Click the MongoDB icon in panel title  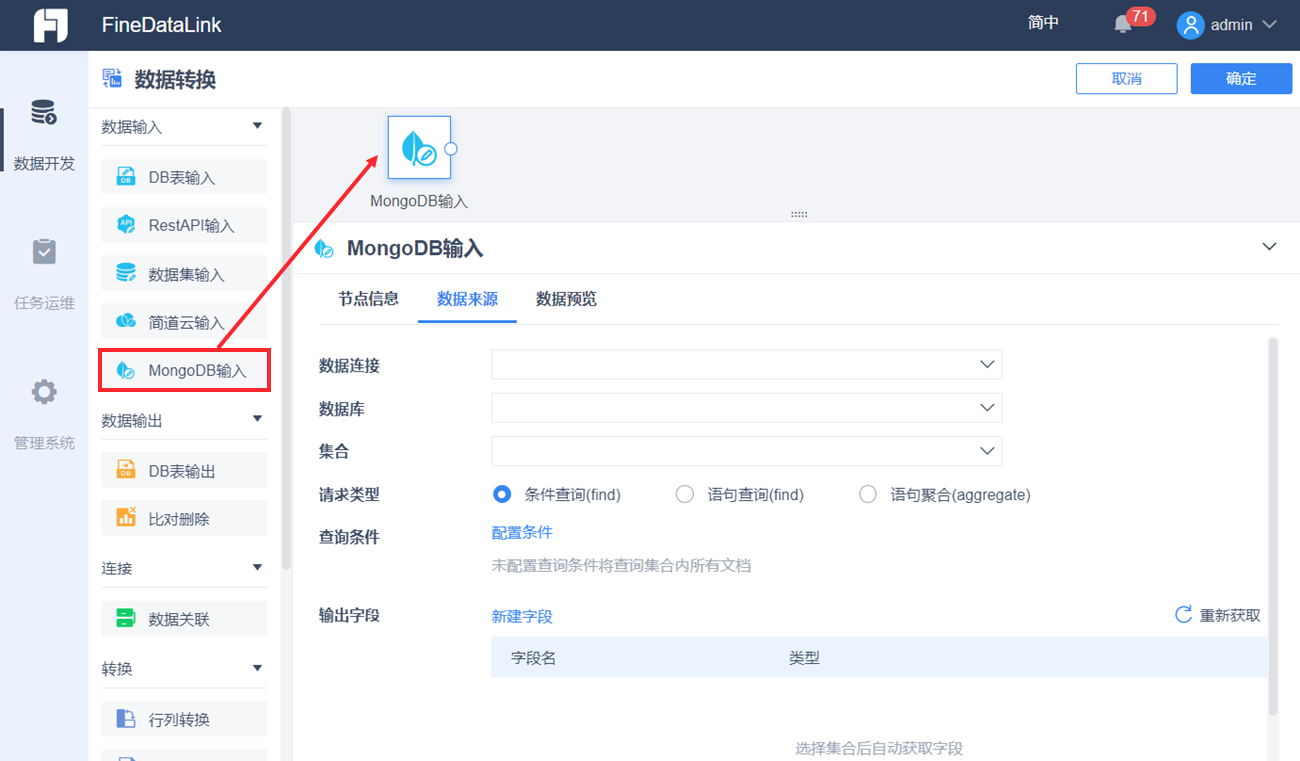click(324, 249)
